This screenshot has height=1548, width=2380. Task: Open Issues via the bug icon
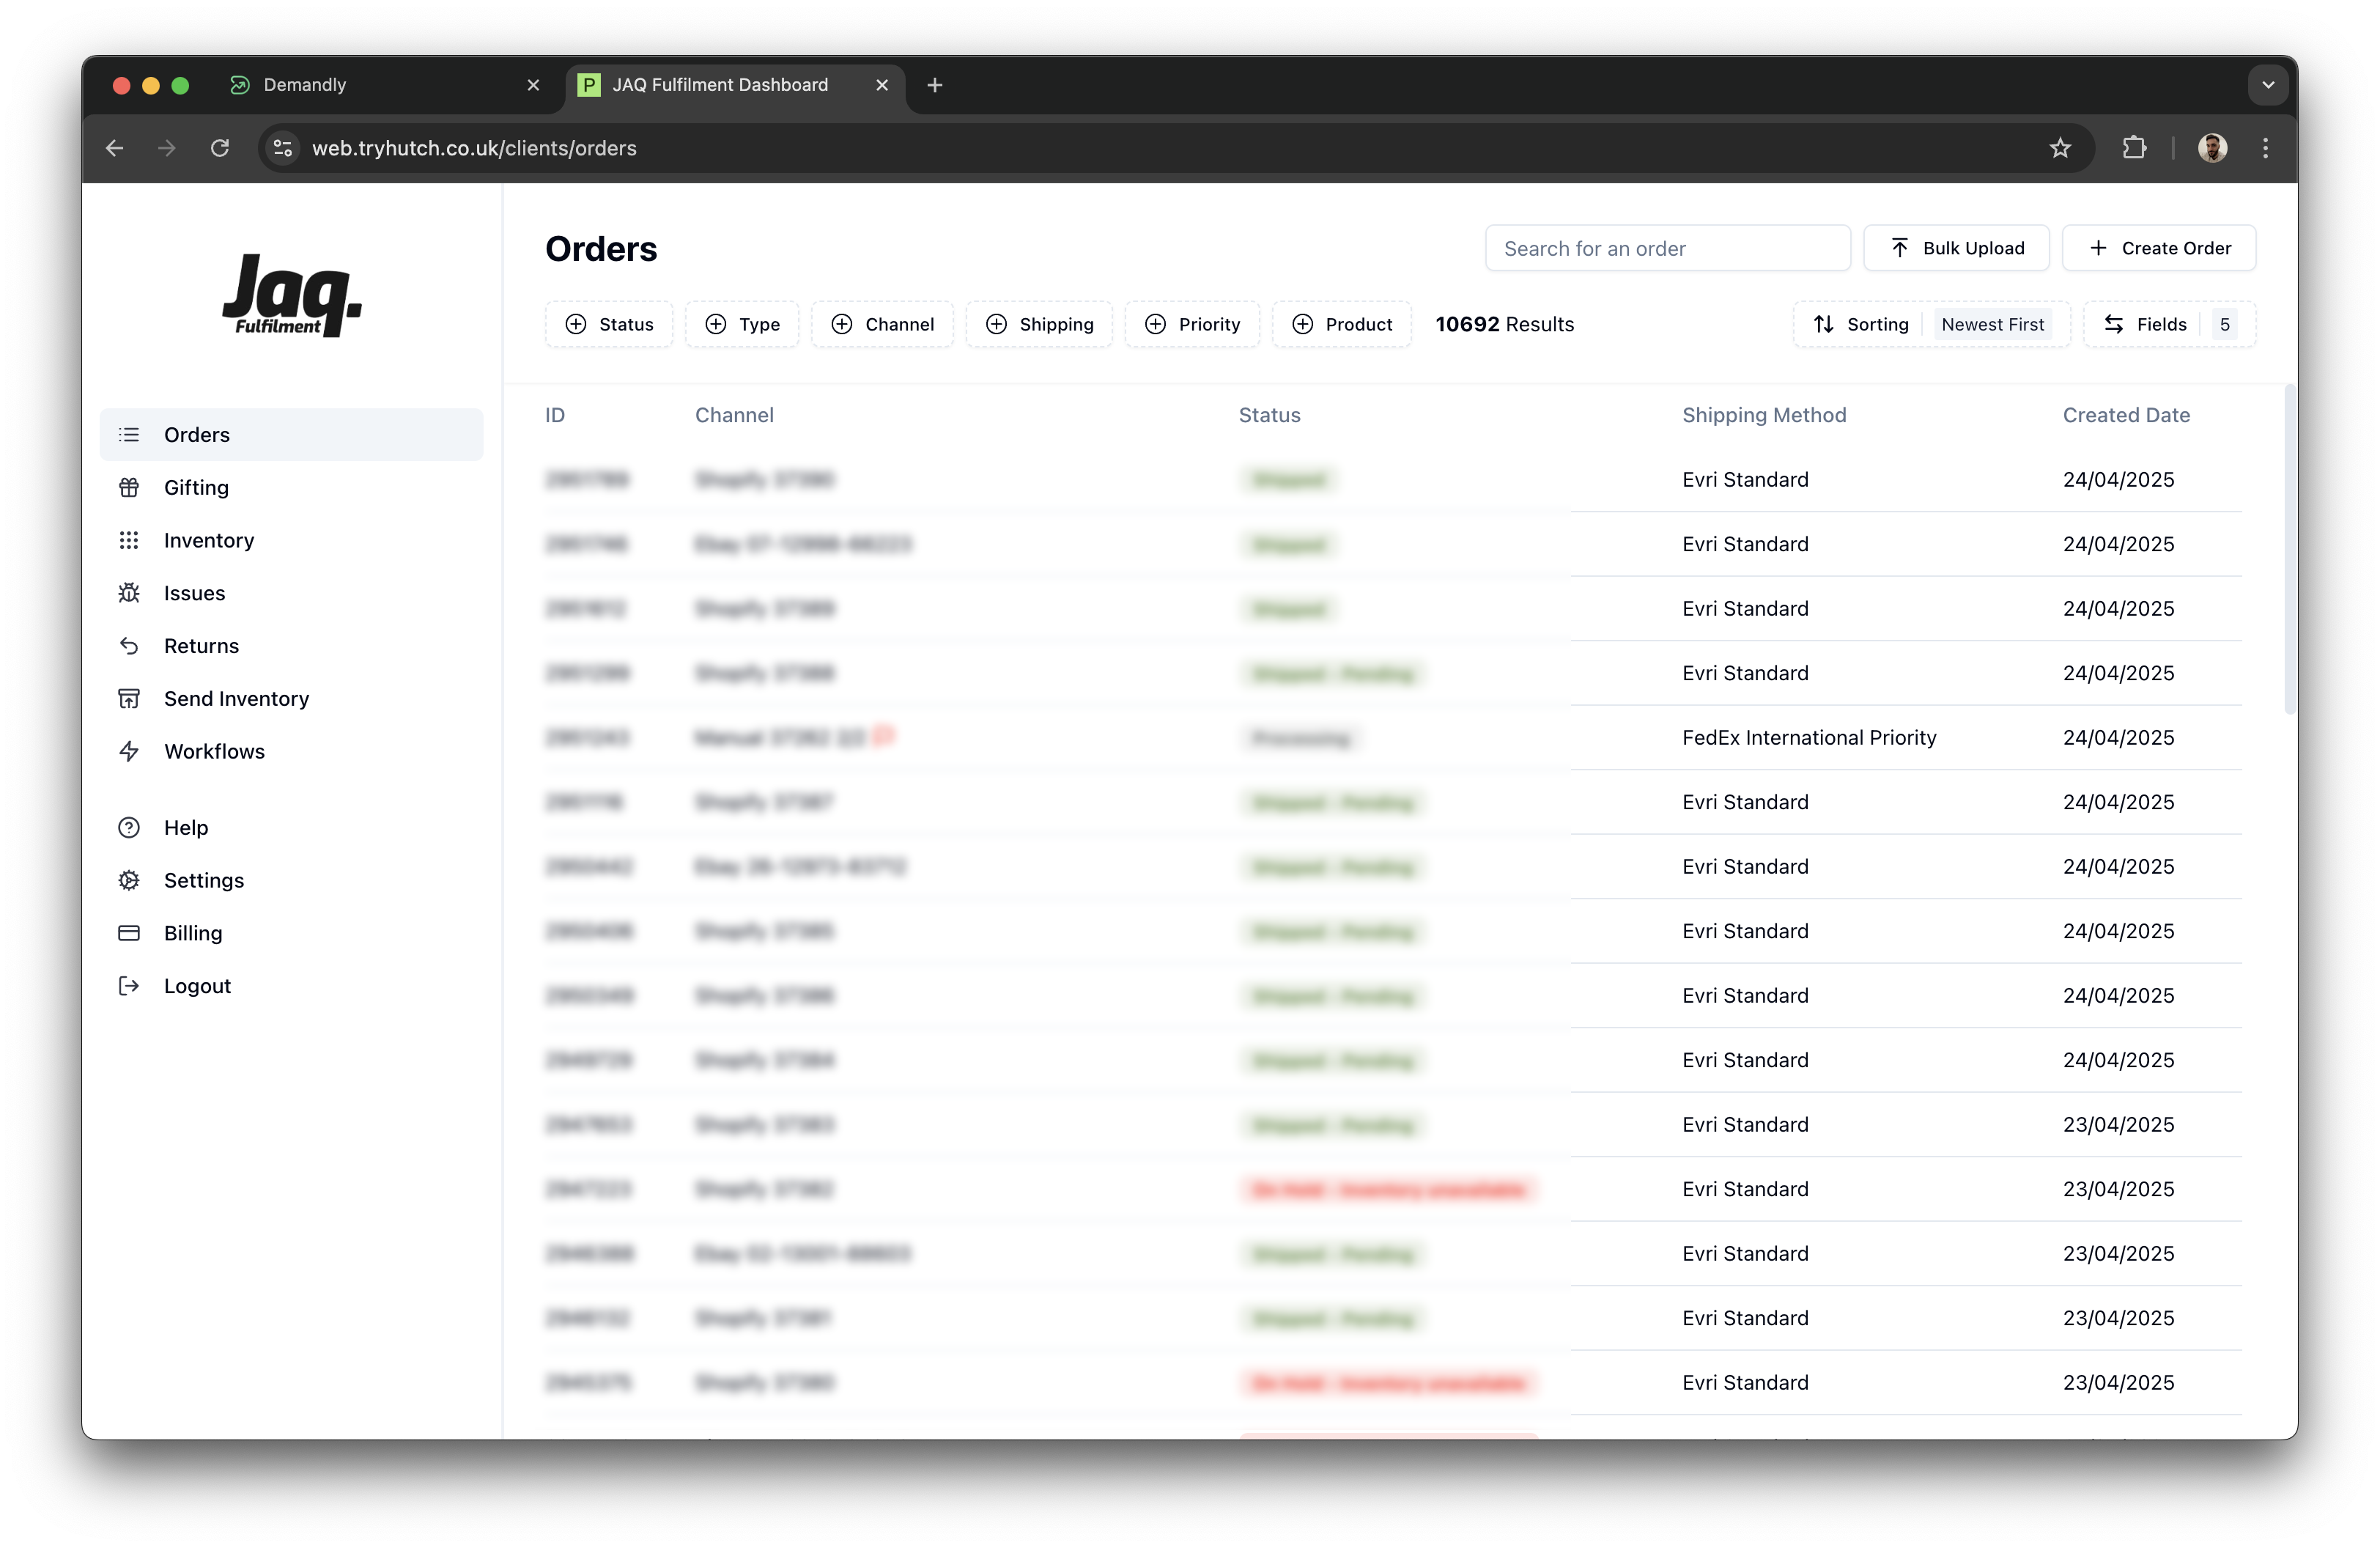click(129, 593)
